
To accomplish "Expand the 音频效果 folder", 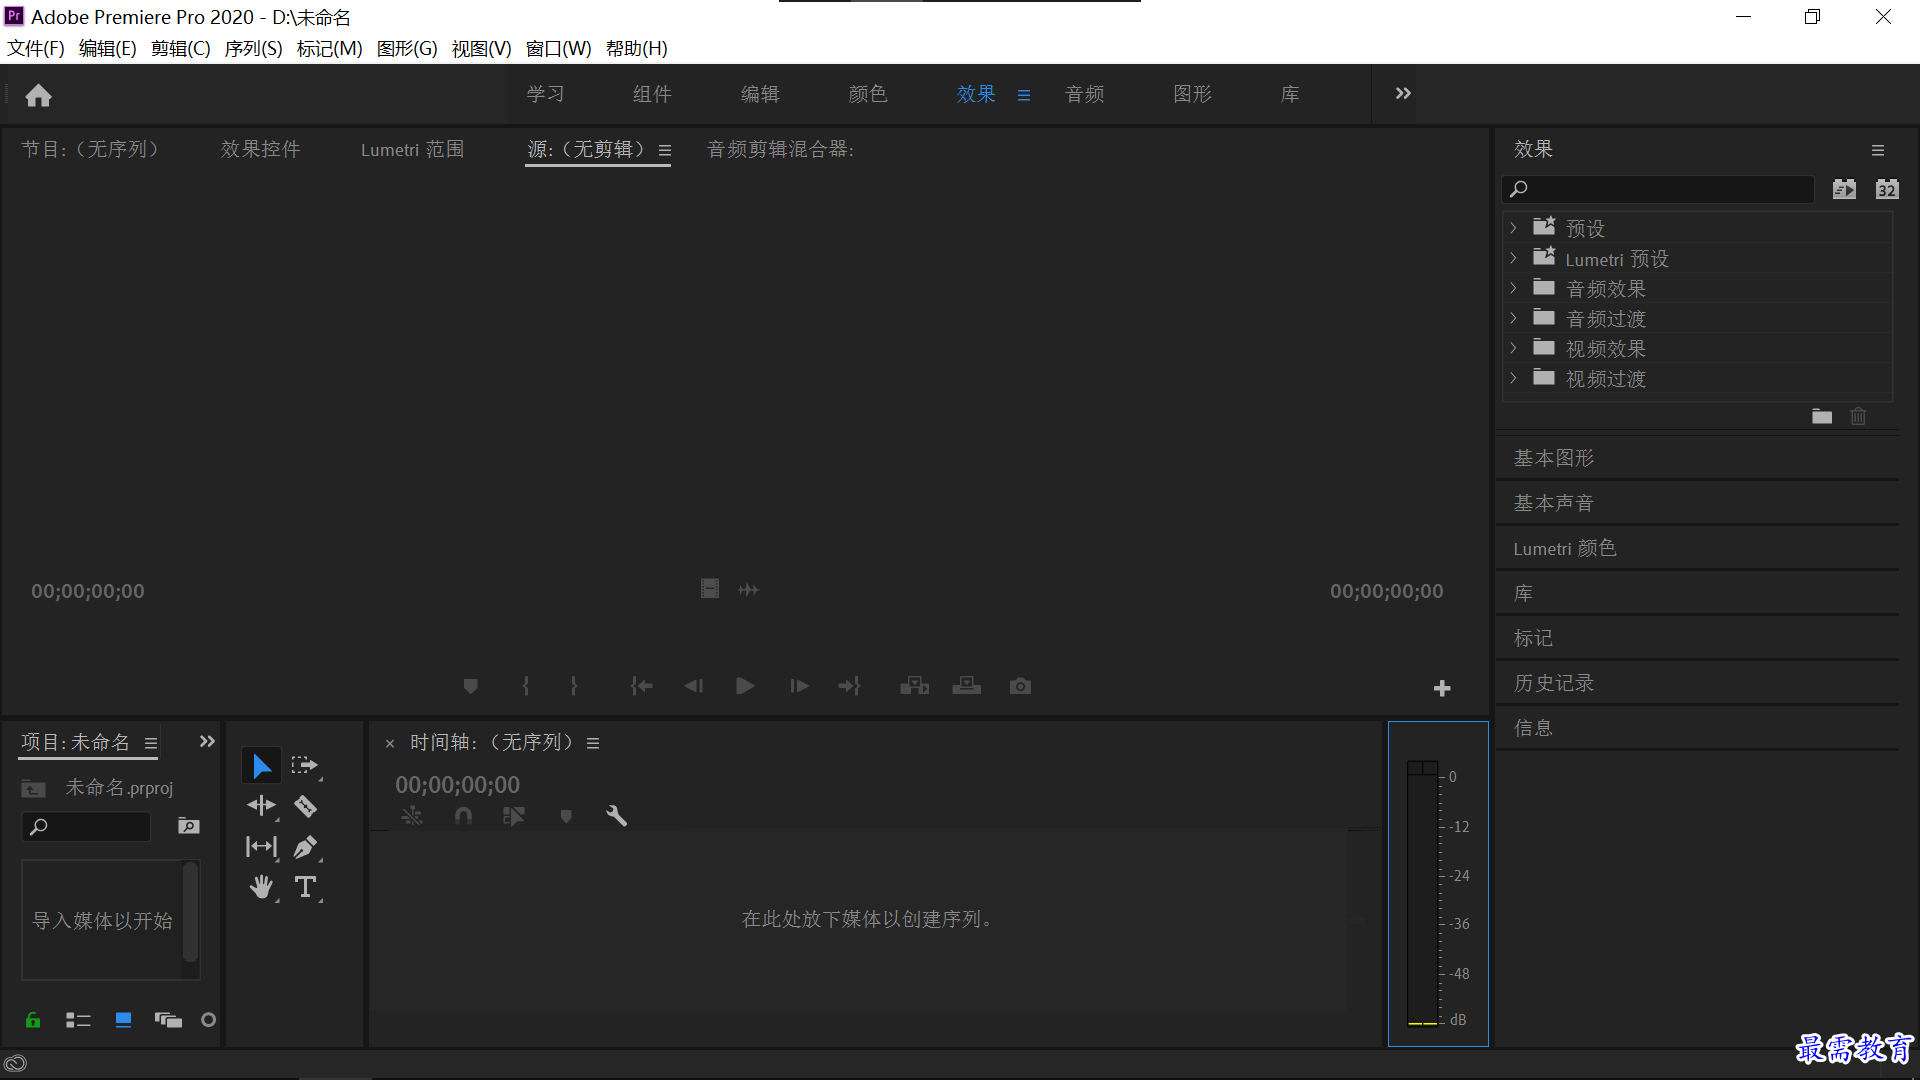I will pos(1513,288).
